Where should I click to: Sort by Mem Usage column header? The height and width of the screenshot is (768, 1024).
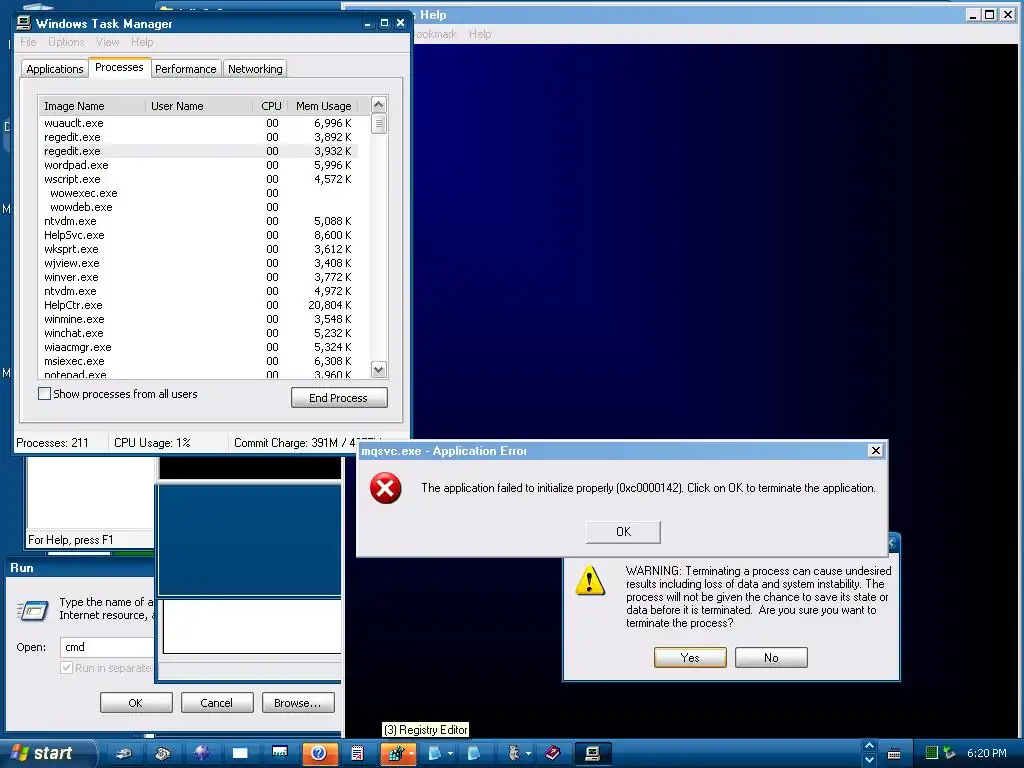pos(323,106)
